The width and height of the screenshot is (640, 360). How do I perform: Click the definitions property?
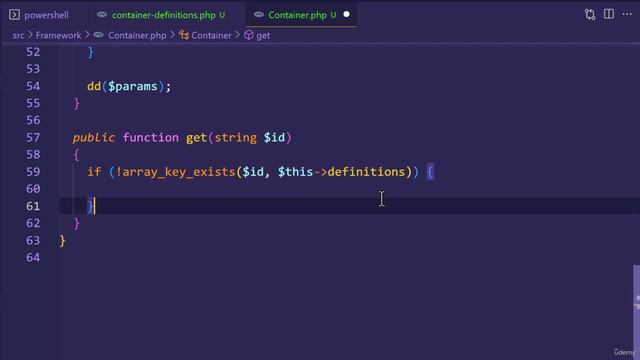tap(367, 172)
